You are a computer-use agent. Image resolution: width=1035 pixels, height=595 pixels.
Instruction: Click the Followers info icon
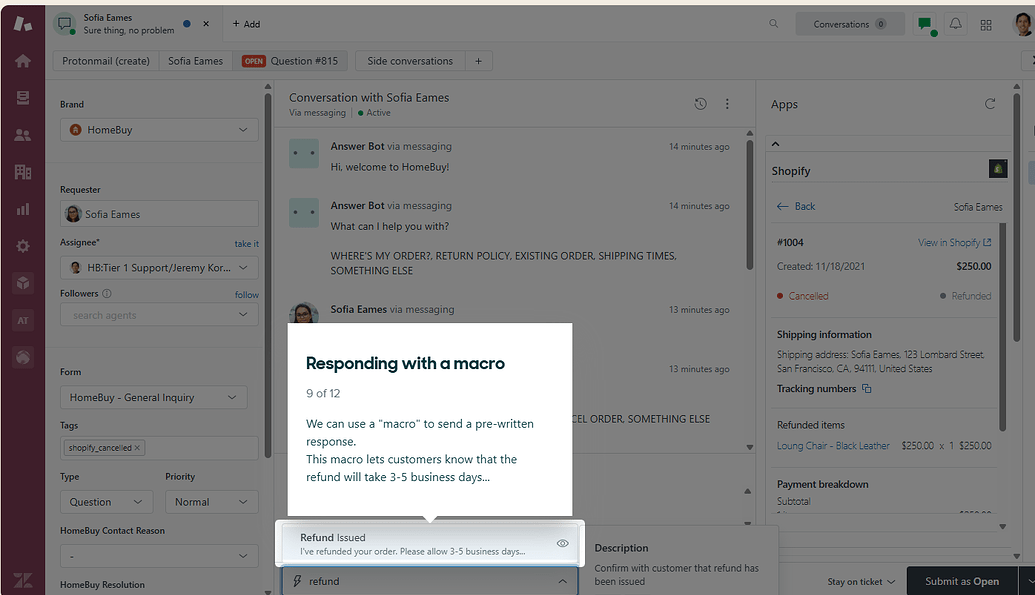pos(107,293)
